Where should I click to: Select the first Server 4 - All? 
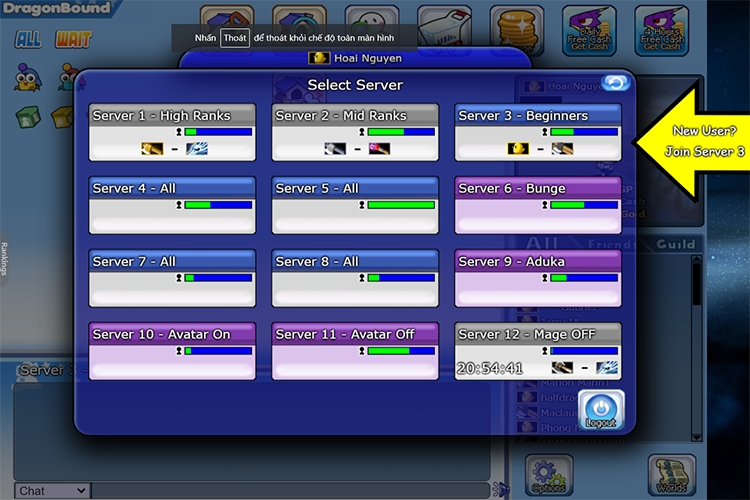coord(172,205)
